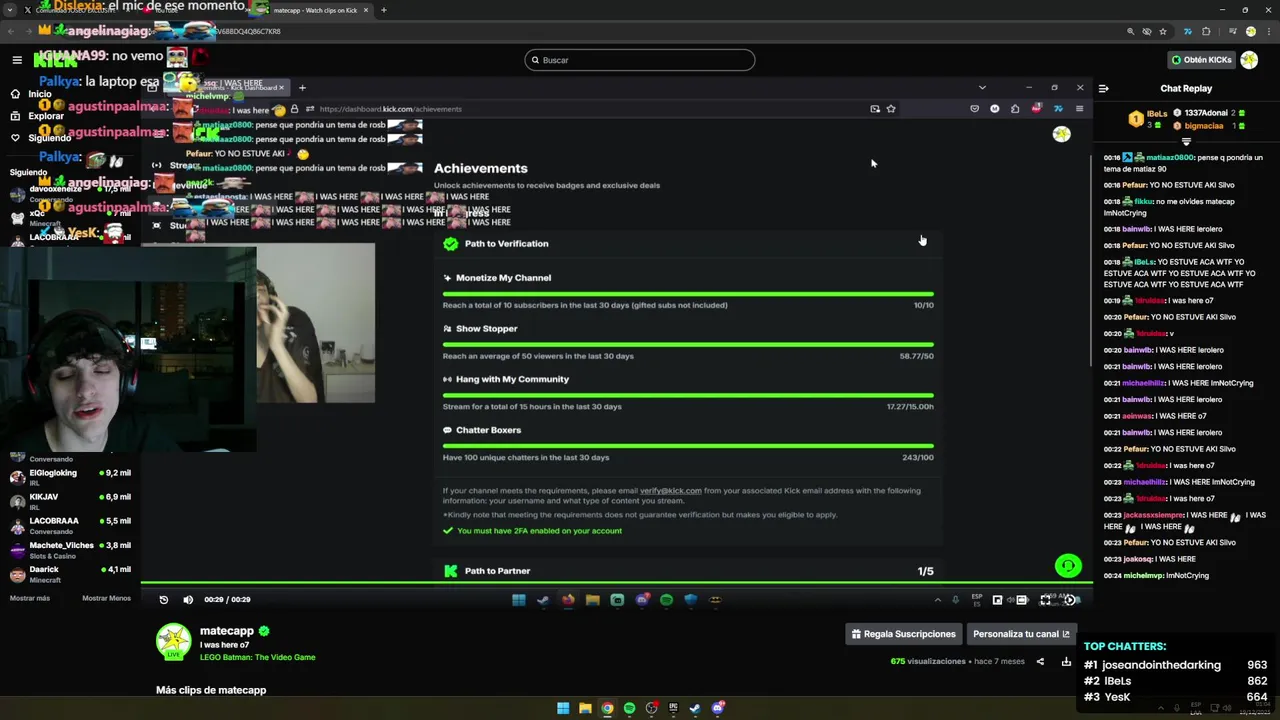Click chat user joakosq in Chat Replay
This screenshot has width=1280, height=720.
(1137, 559)
